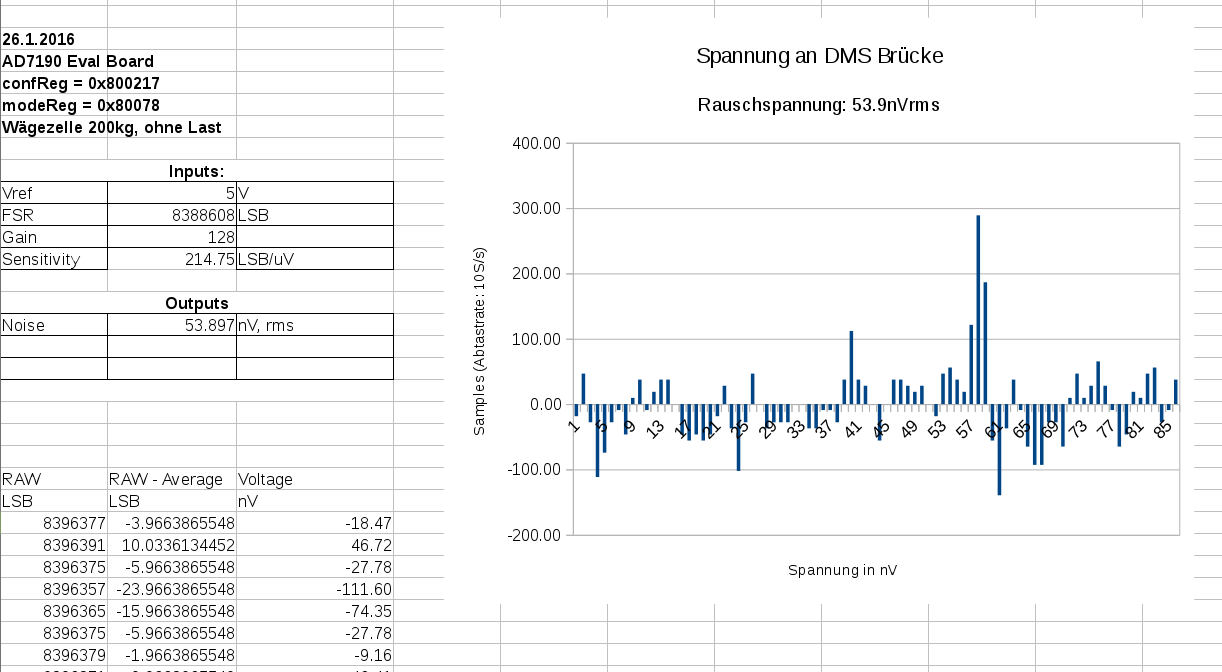Select chart title Spannung an DMS Brücke
Viewport: 1222px width, 672px height.
(819, 56)
